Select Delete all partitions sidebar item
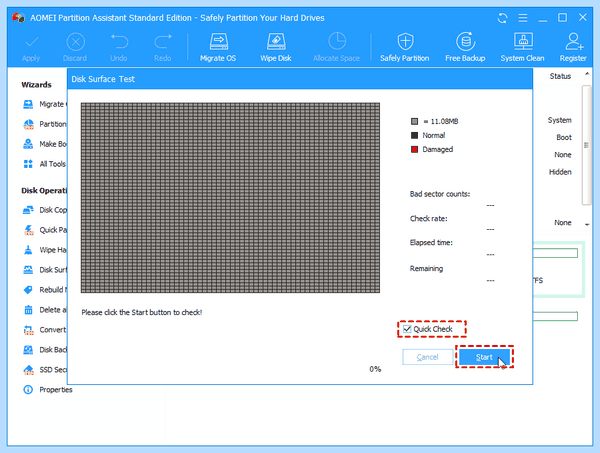 [45, 310]
